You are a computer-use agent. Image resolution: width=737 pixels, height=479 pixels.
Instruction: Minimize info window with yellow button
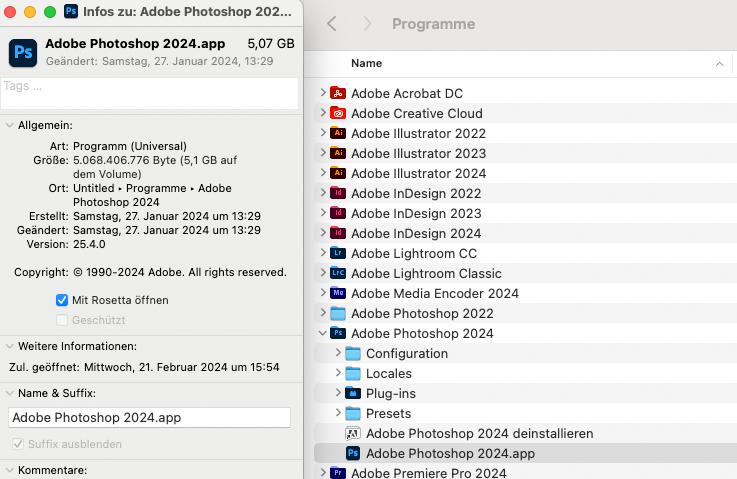[x=30, y=12]
